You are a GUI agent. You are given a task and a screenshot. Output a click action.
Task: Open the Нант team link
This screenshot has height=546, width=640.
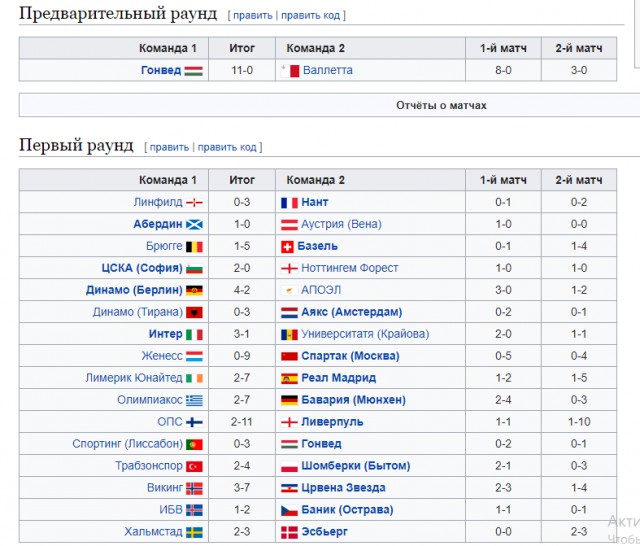pos(315,202)
